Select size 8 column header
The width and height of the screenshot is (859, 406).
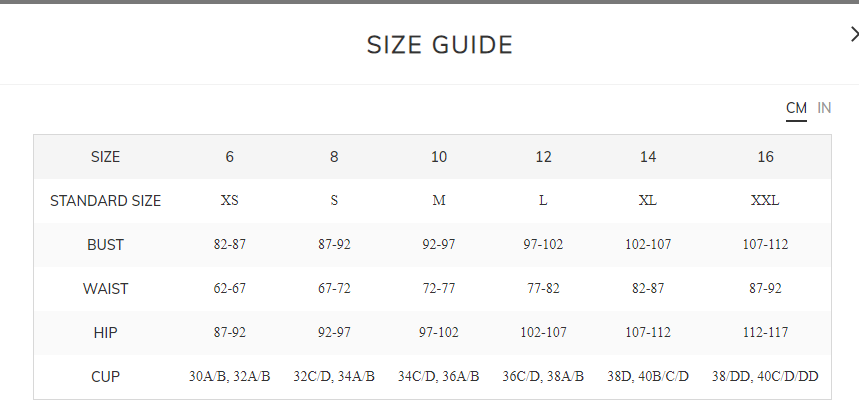pos(334,157)
